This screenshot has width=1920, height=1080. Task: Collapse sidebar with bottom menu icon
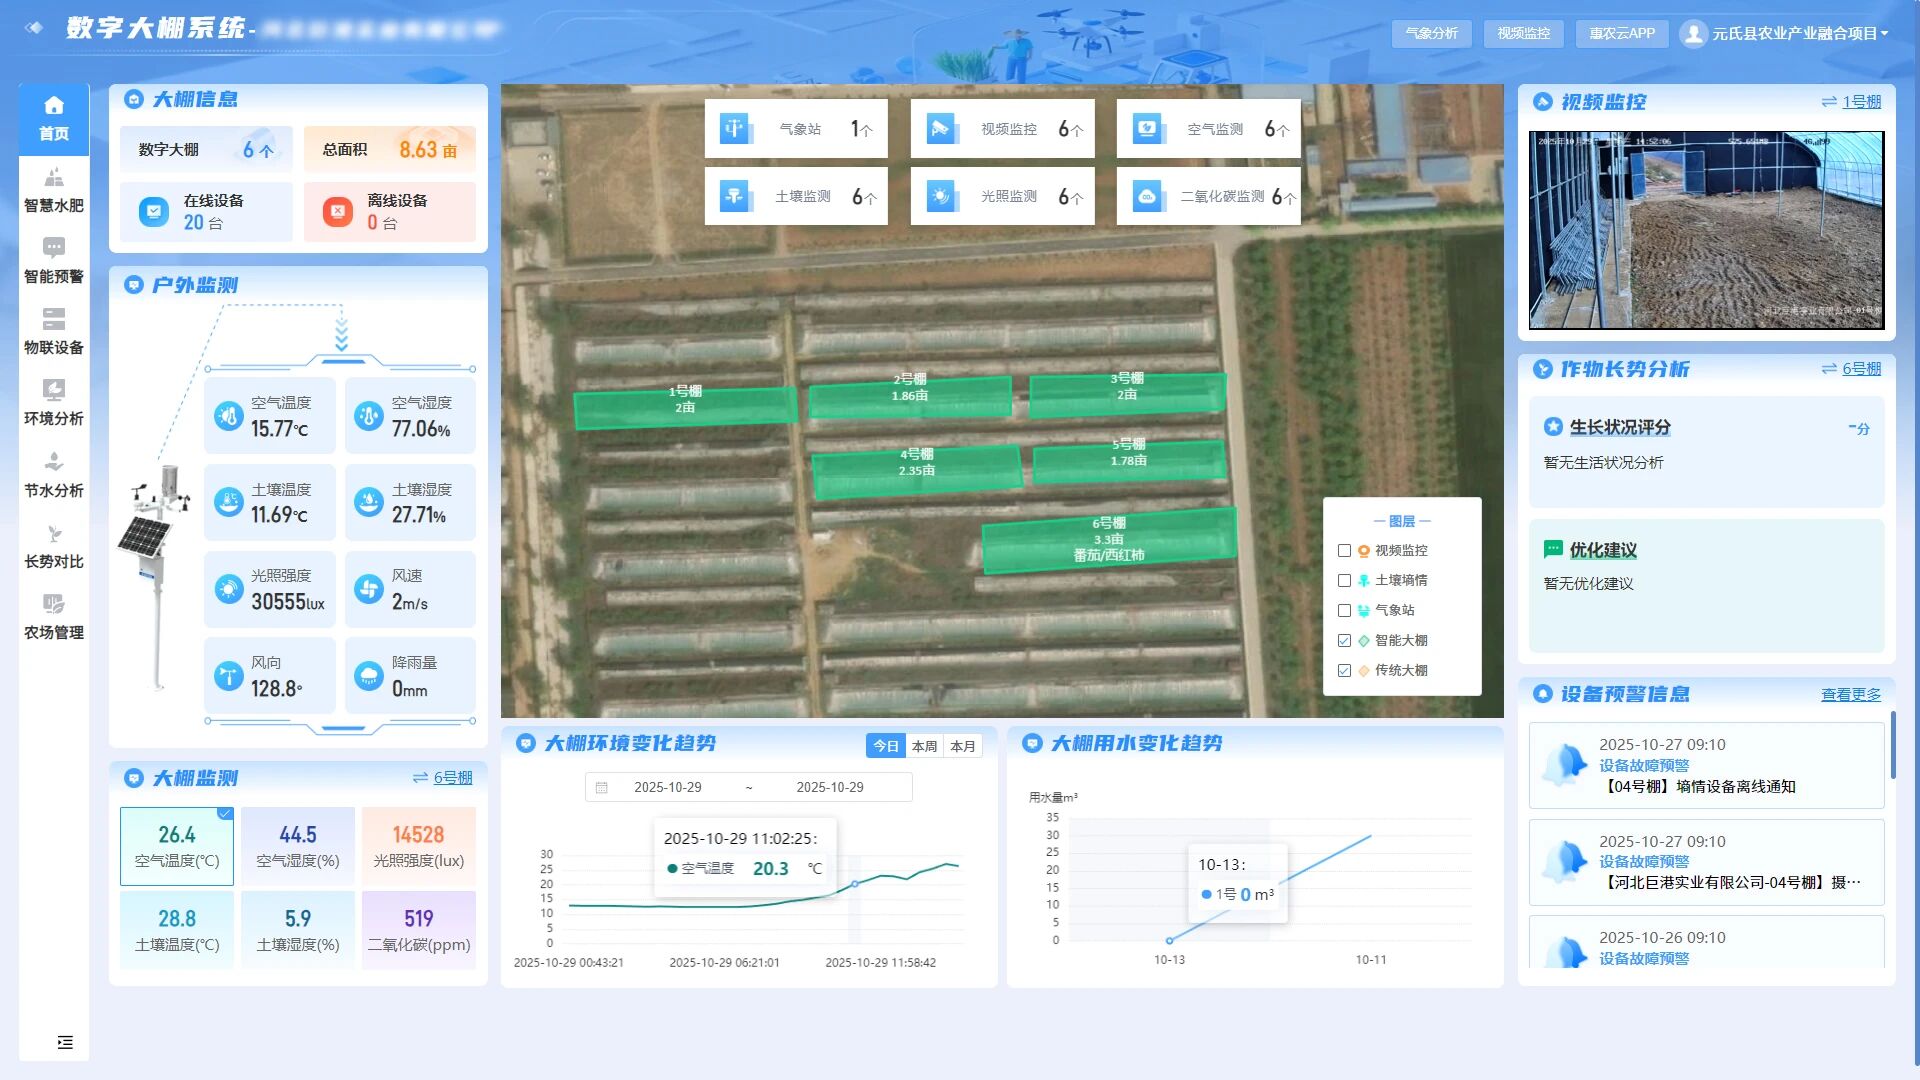tap(65, 1042)
